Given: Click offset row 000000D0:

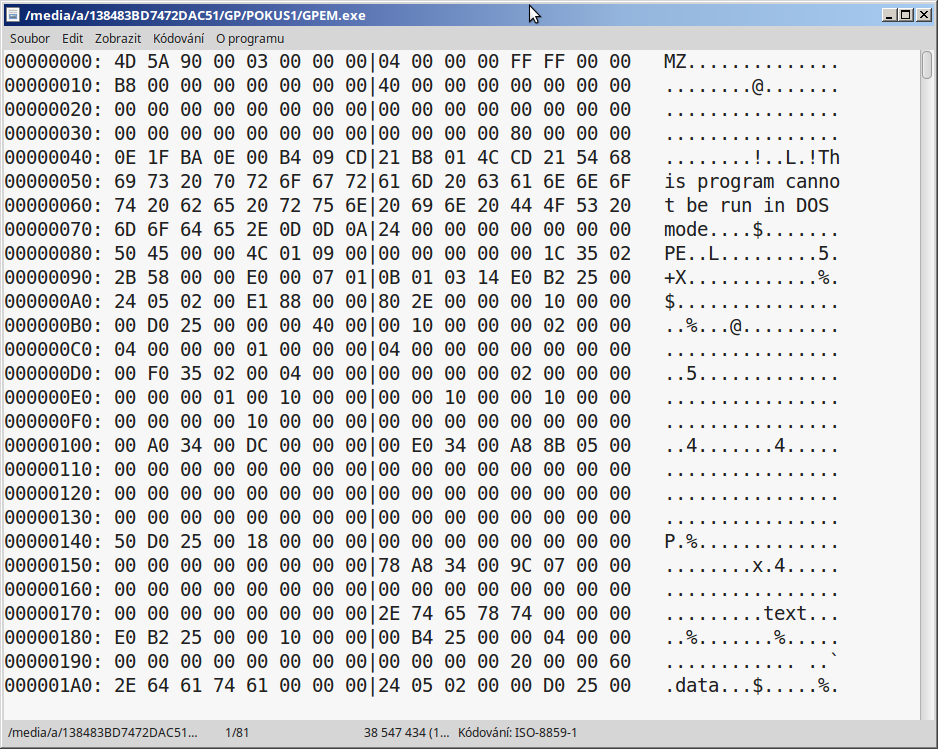Looking at the screenshot, I should tap(53, 373).
